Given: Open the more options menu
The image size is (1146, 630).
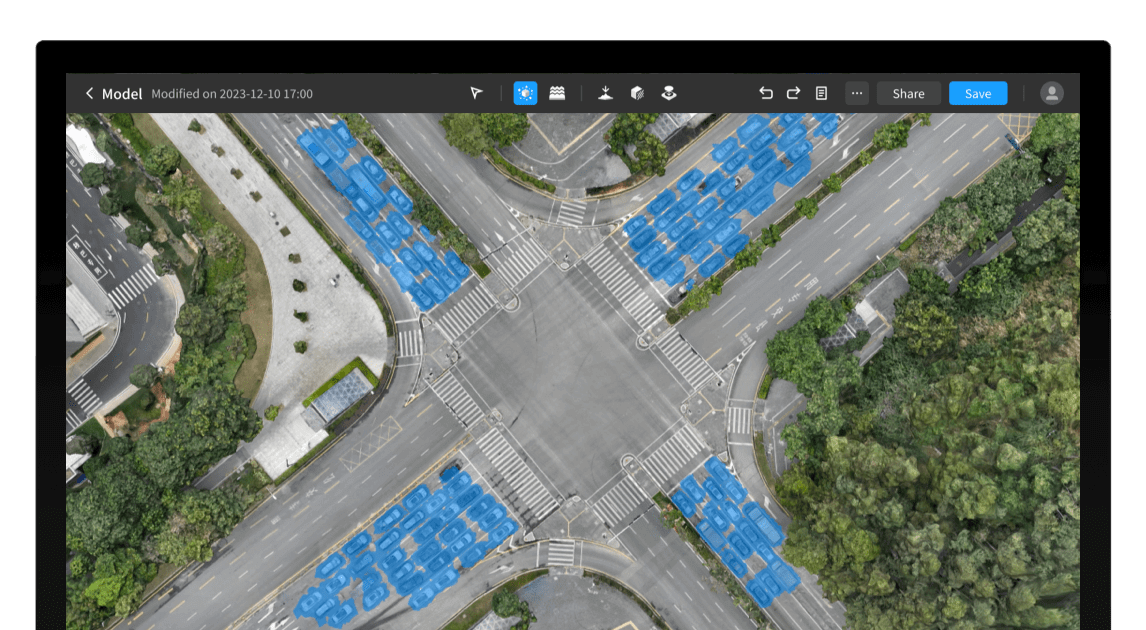Looking at the screenshot, I should point(856,93).
